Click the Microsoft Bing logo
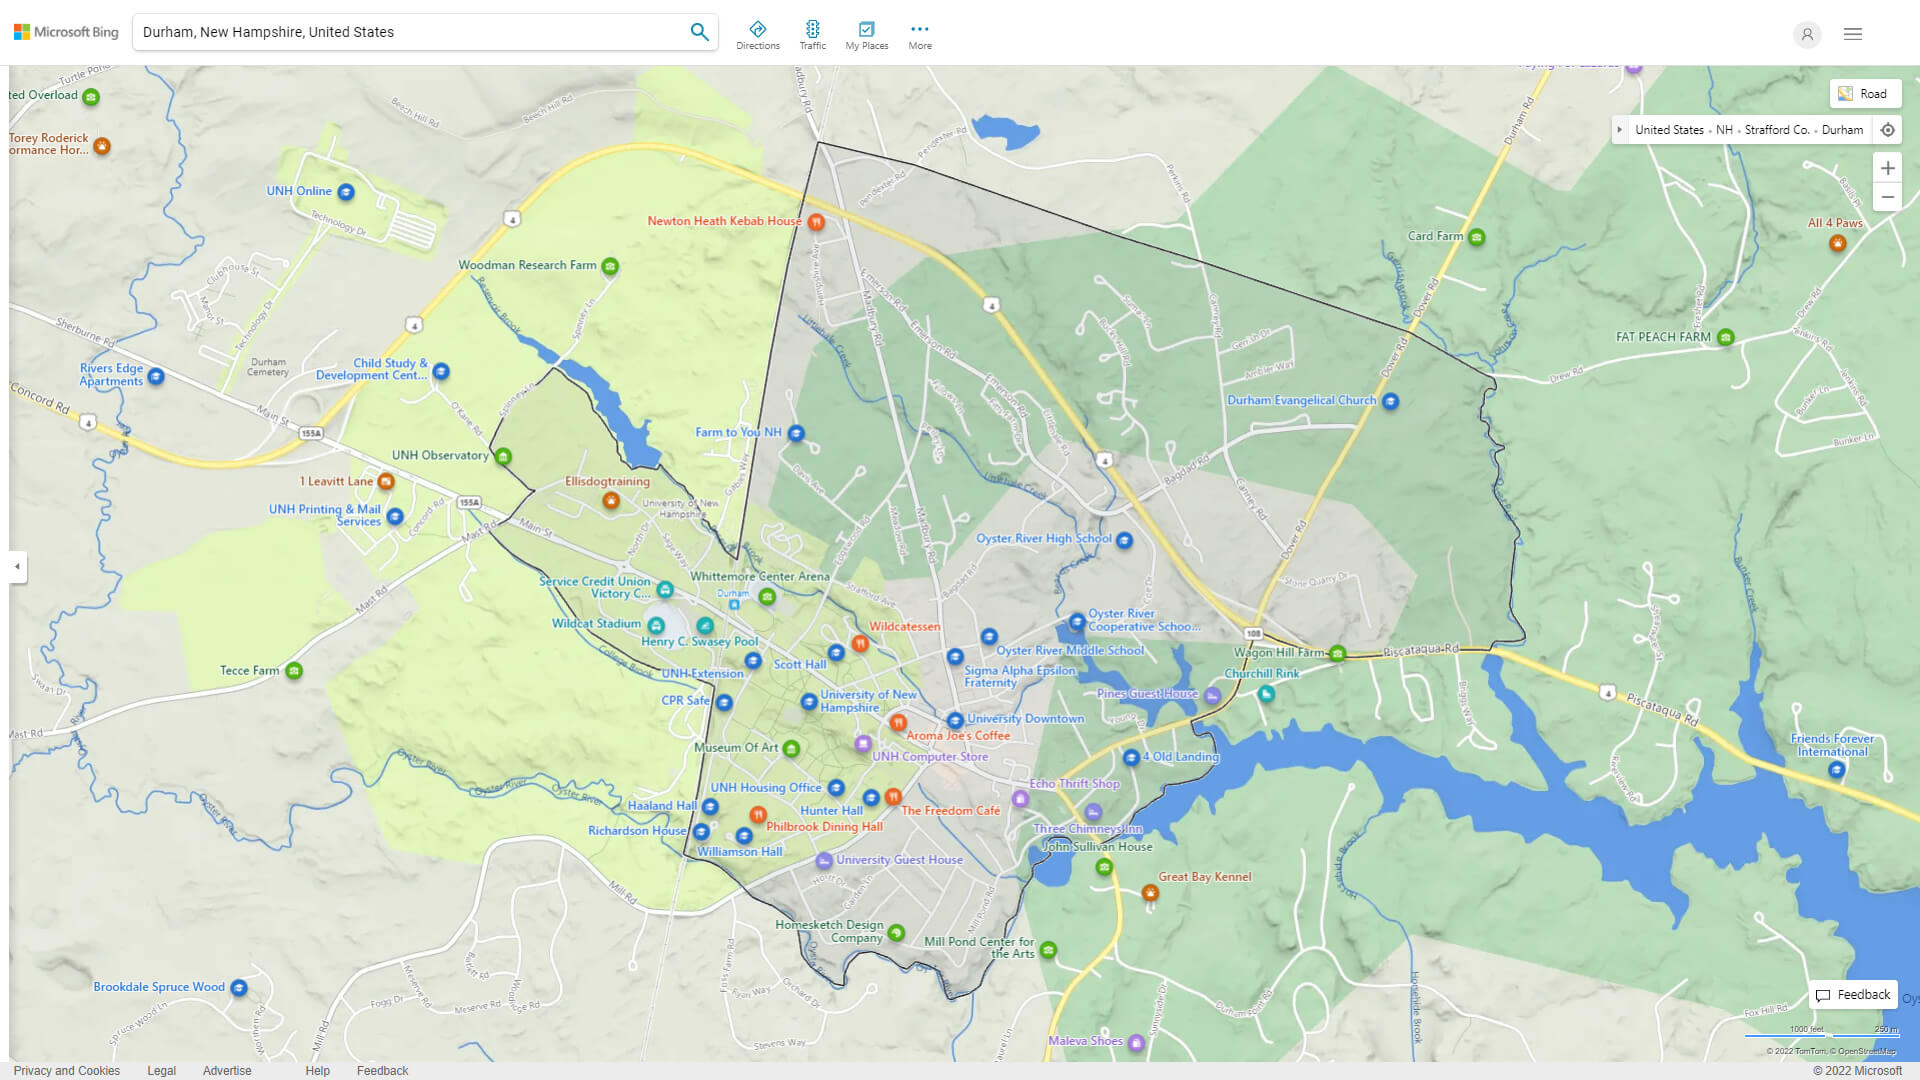The width and height of the screenshot is (1920, 1080). (x=64, y=31)
